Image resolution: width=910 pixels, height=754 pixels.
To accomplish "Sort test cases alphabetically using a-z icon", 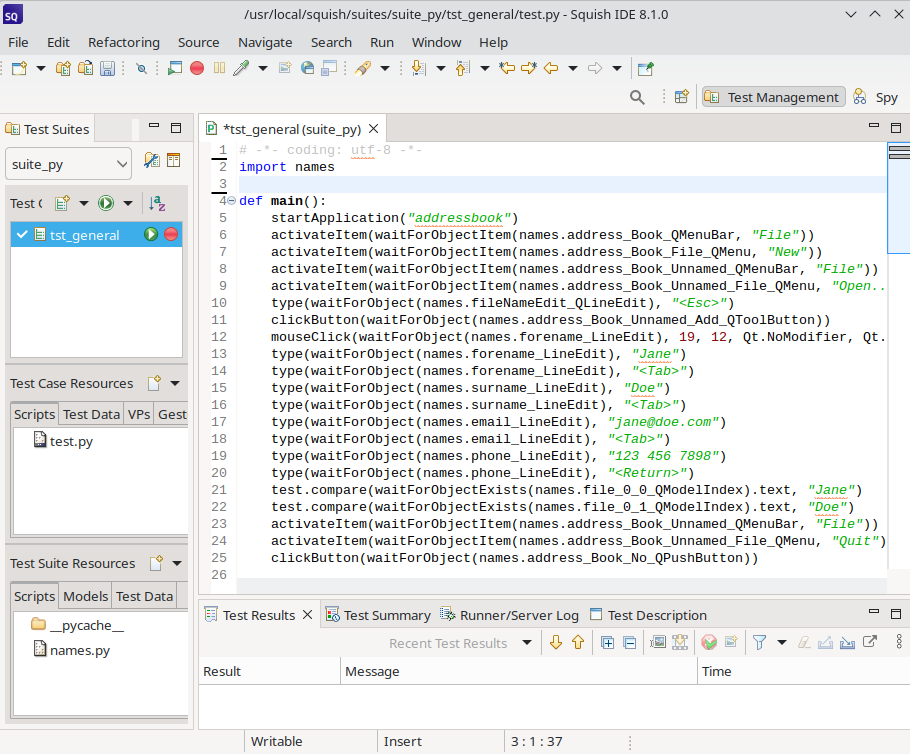I will point(157,203).
